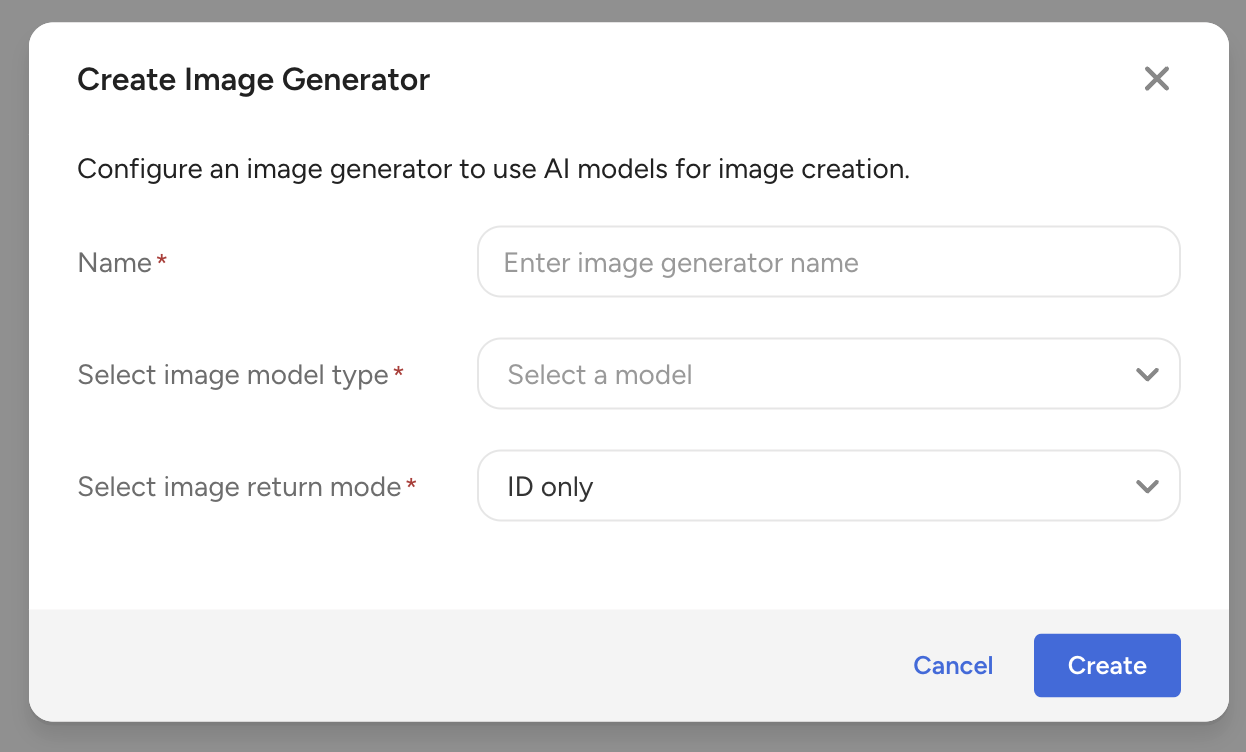
Task: Click the gray footer bar beside Cancel
Action: tap(450, 665)
